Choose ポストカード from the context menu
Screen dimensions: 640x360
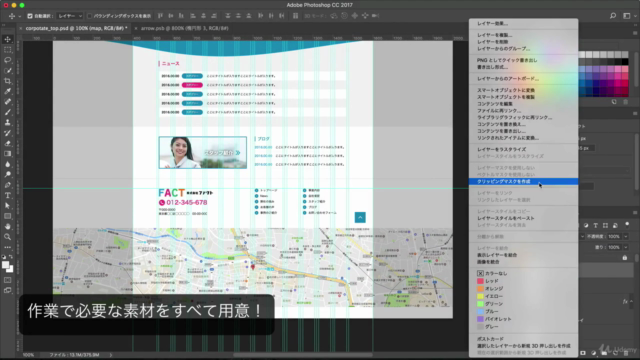(x=523, y=339)
